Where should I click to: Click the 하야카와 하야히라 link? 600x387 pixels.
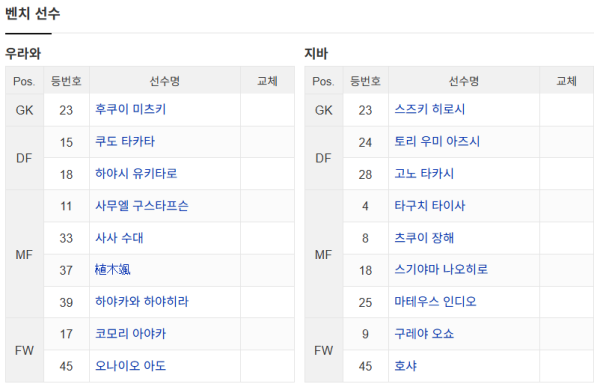point(142,302)
